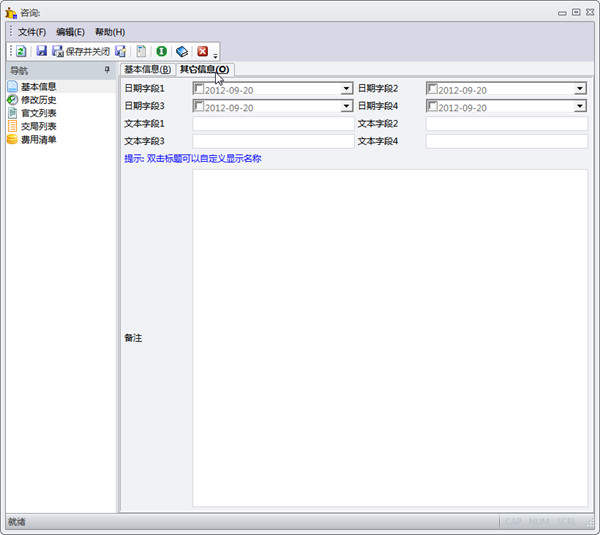Click the document page icon in the toolbar
This screenshot has height=535, width=600.
141,51
